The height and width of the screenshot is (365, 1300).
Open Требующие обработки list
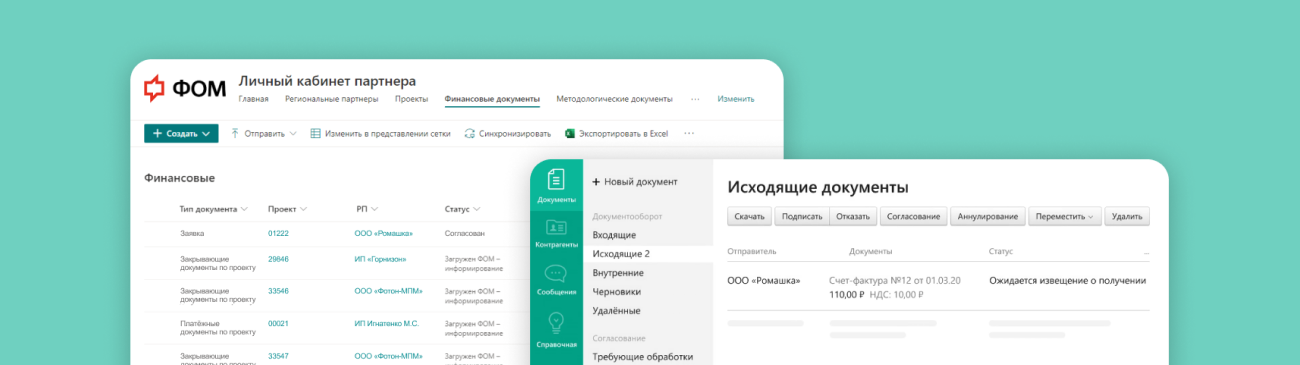point(643,357)
